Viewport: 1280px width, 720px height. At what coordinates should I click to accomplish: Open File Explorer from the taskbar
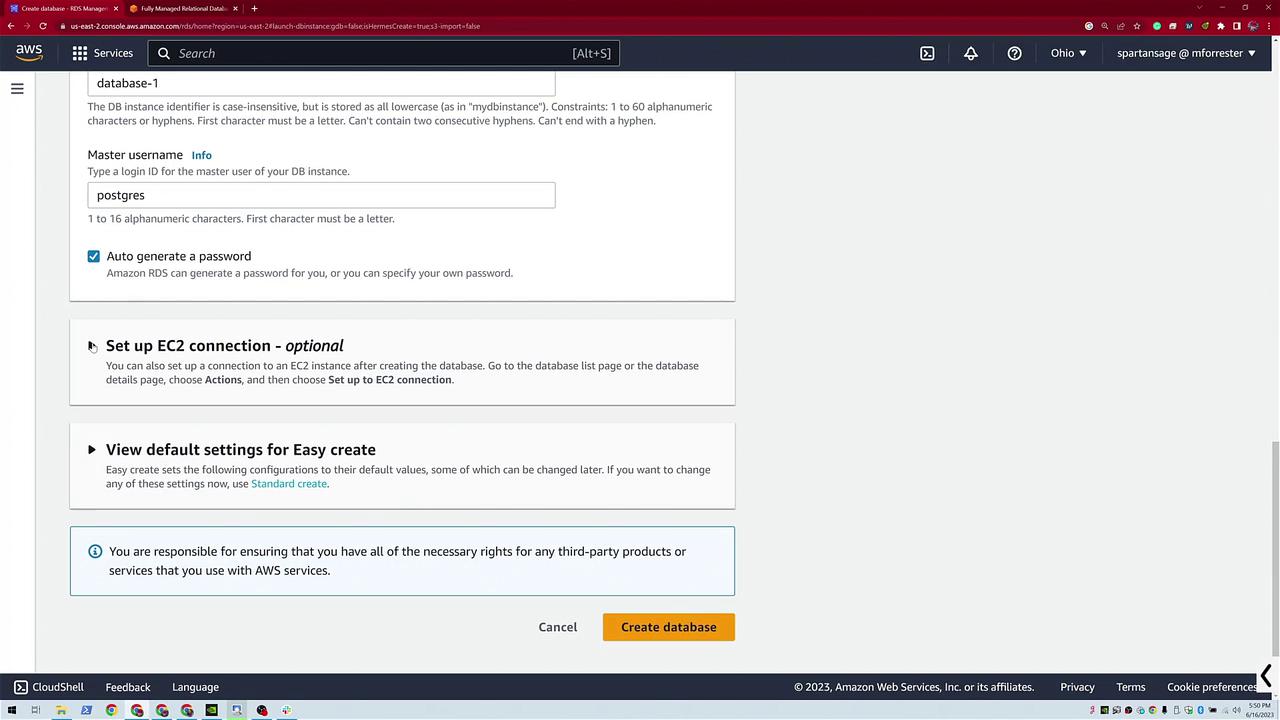[x=61, y=710]
